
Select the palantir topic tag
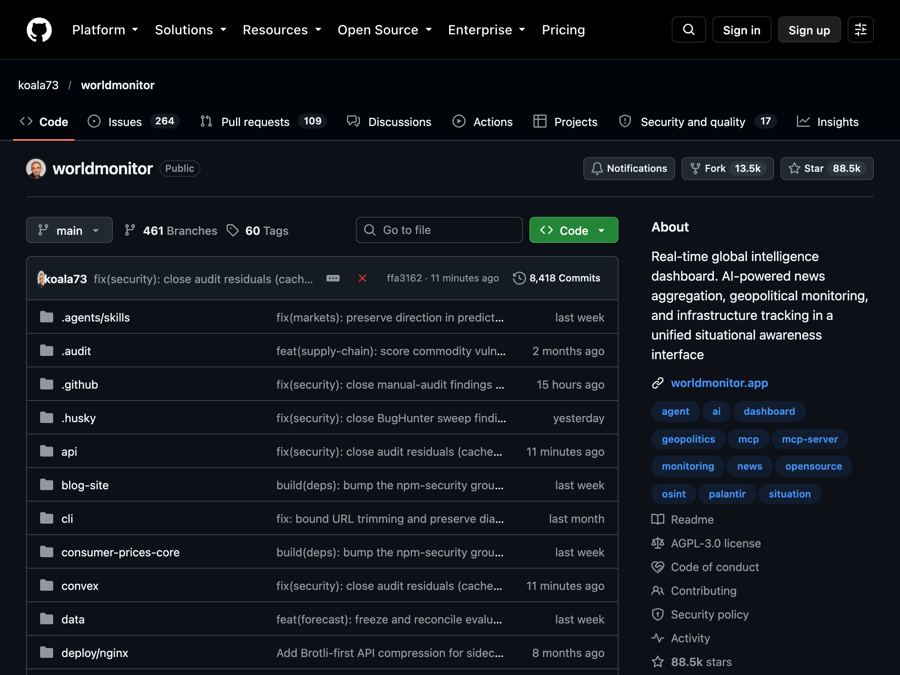727,494
